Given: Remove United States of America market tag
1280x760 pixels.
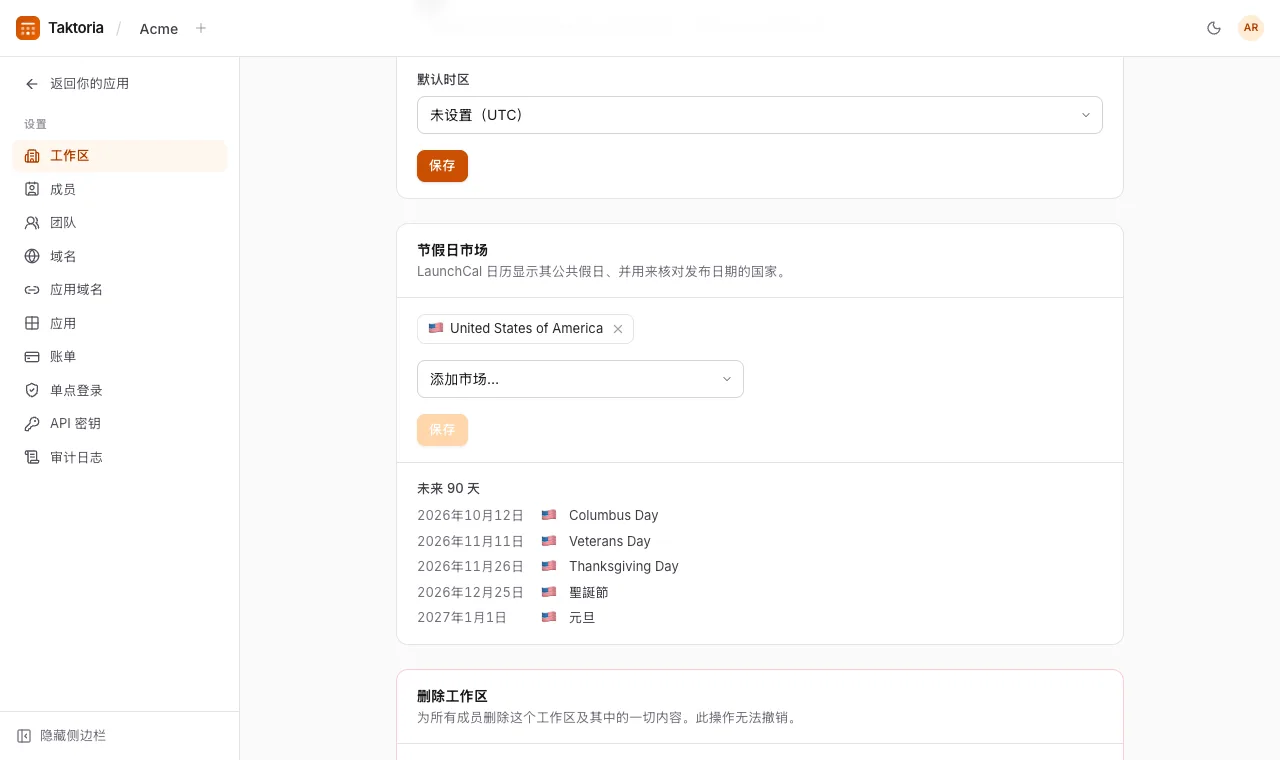Looking at the screenshot, I should coord(618,329).
